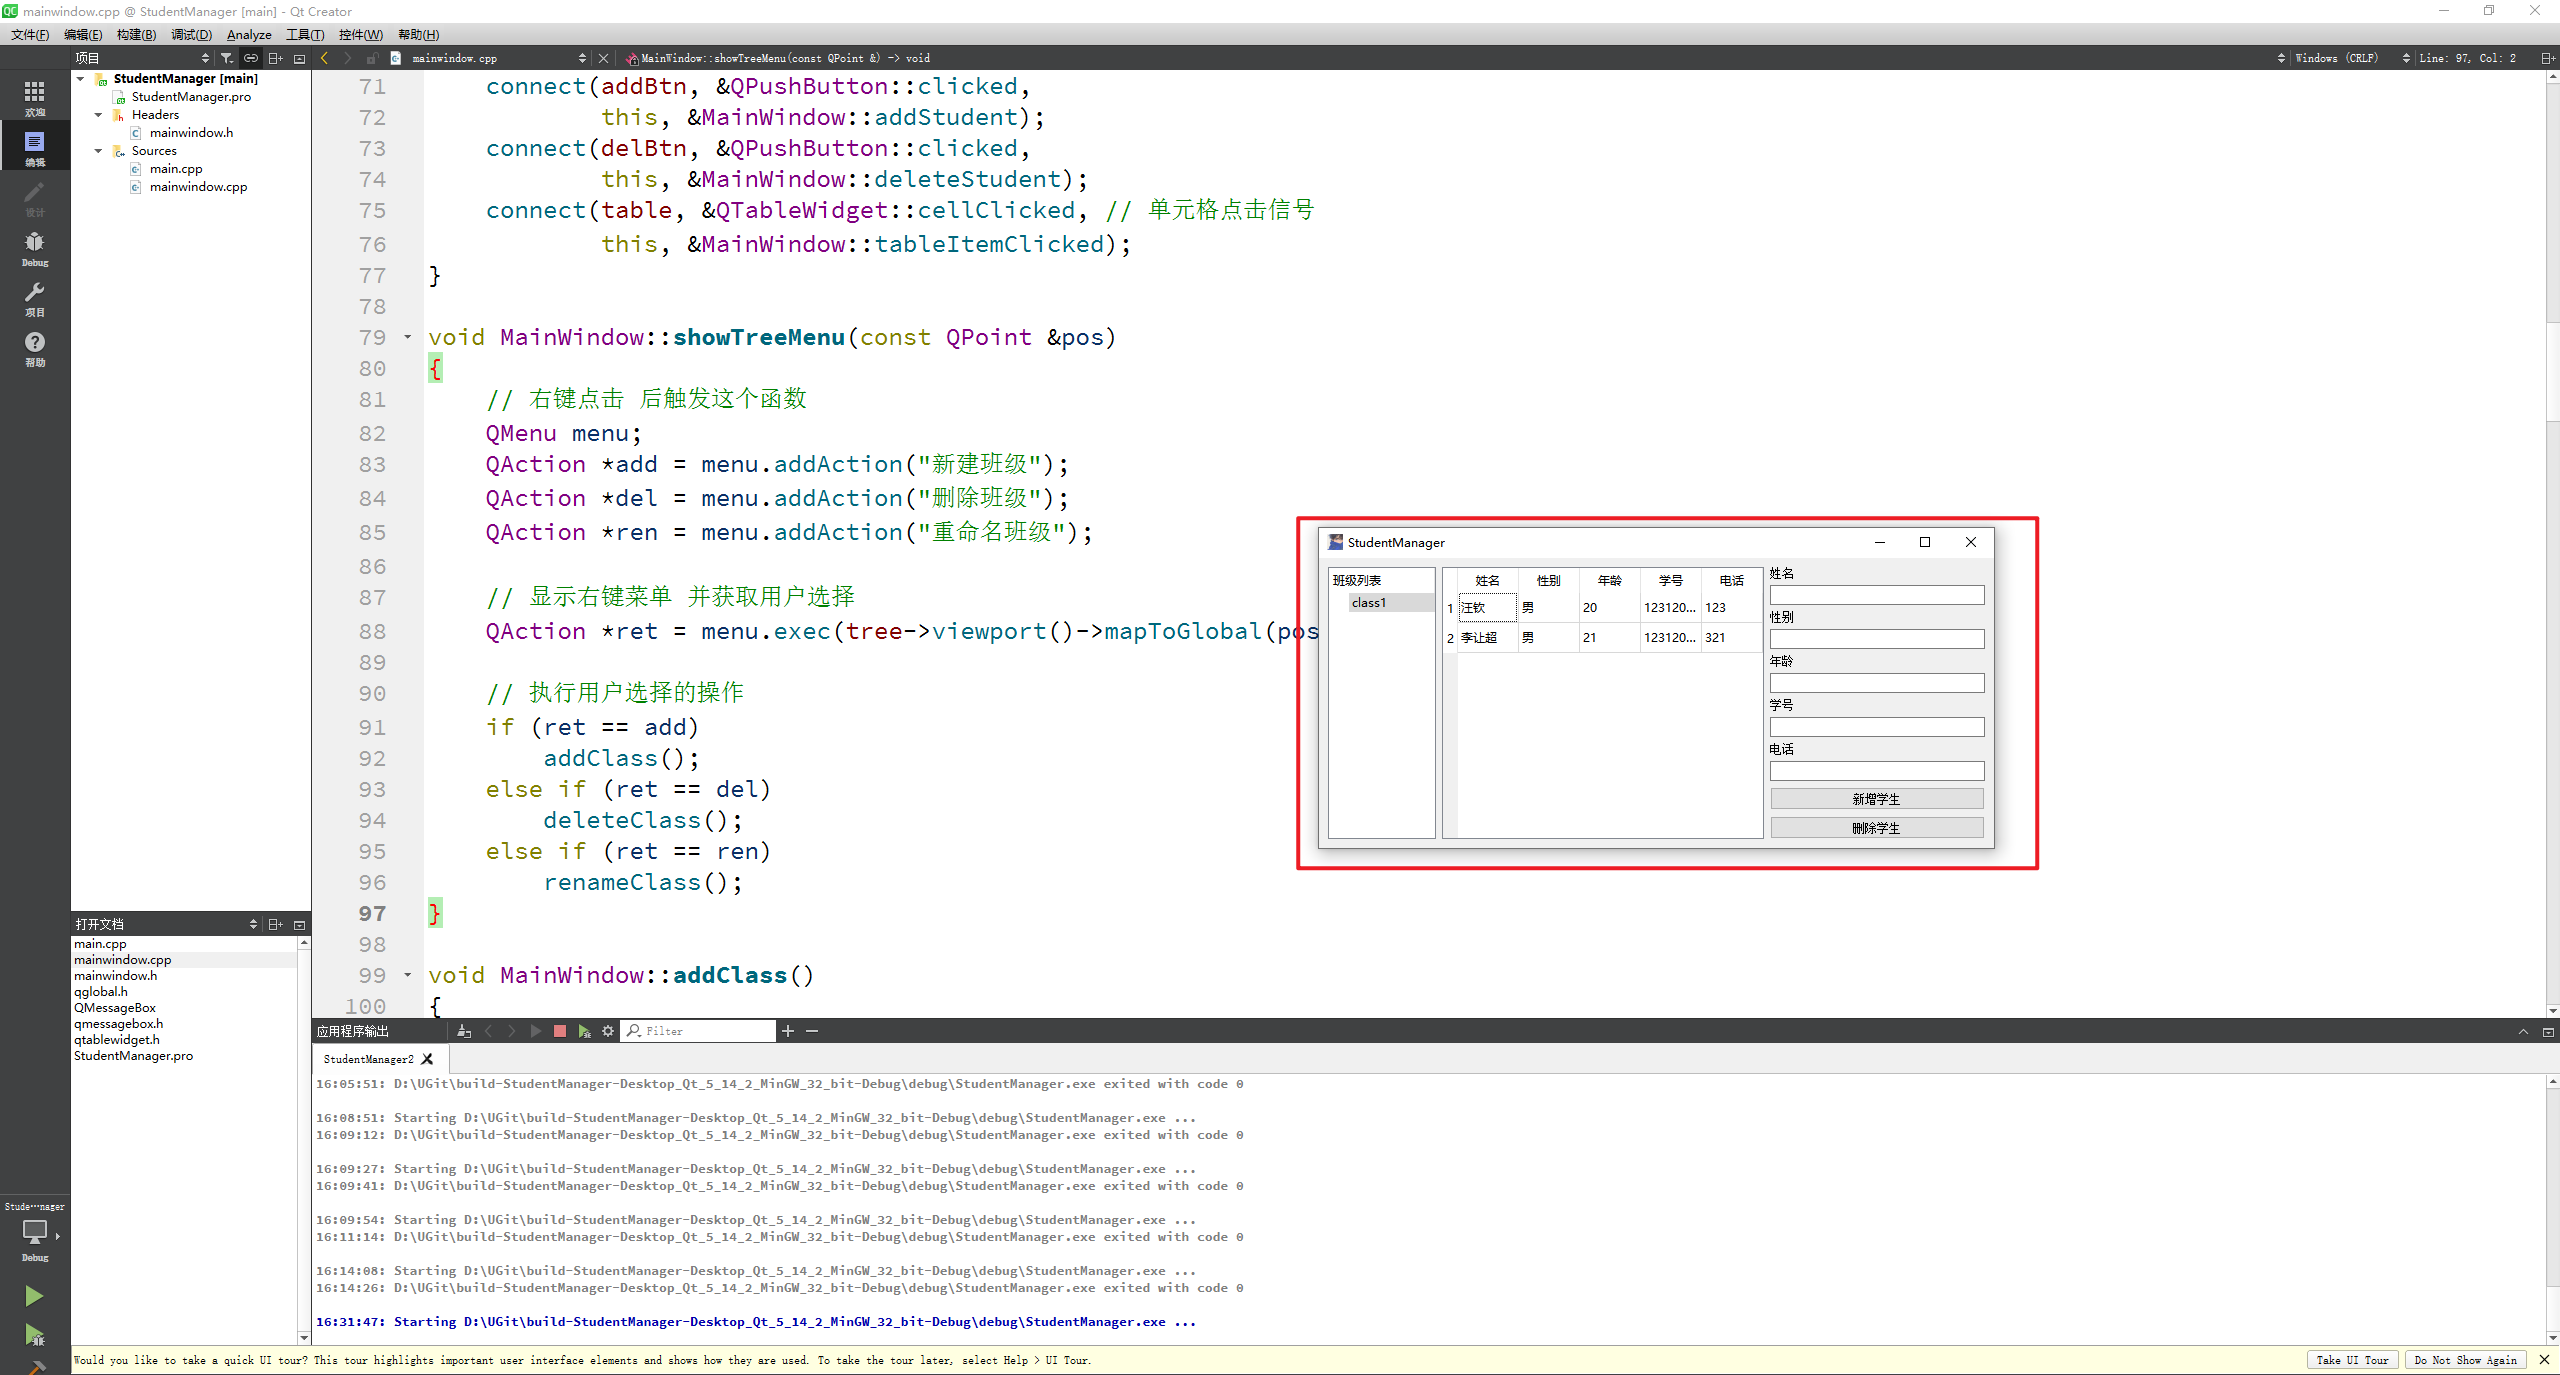This screenshot has width=2560, height=1375.
Task: Open application output settings gear
Action: tap(608, 1031)
